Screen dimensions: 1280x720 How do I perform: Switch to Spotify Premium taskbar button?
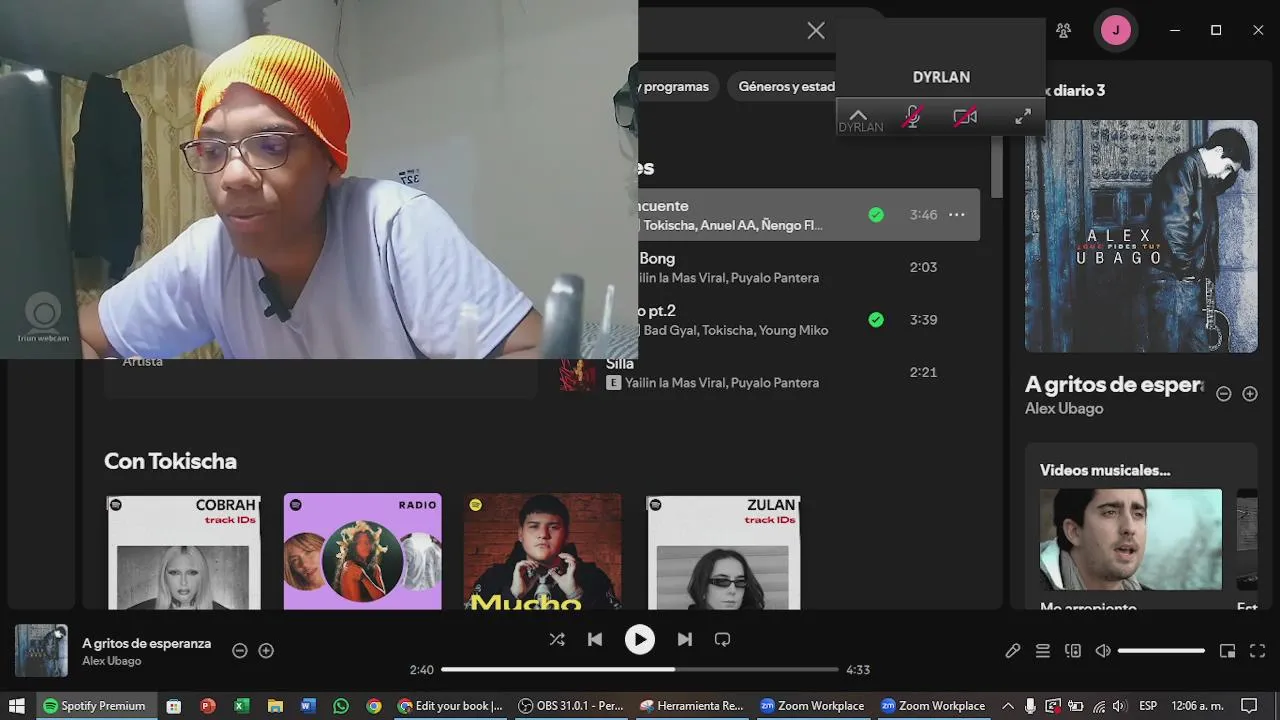click(94, 706)
